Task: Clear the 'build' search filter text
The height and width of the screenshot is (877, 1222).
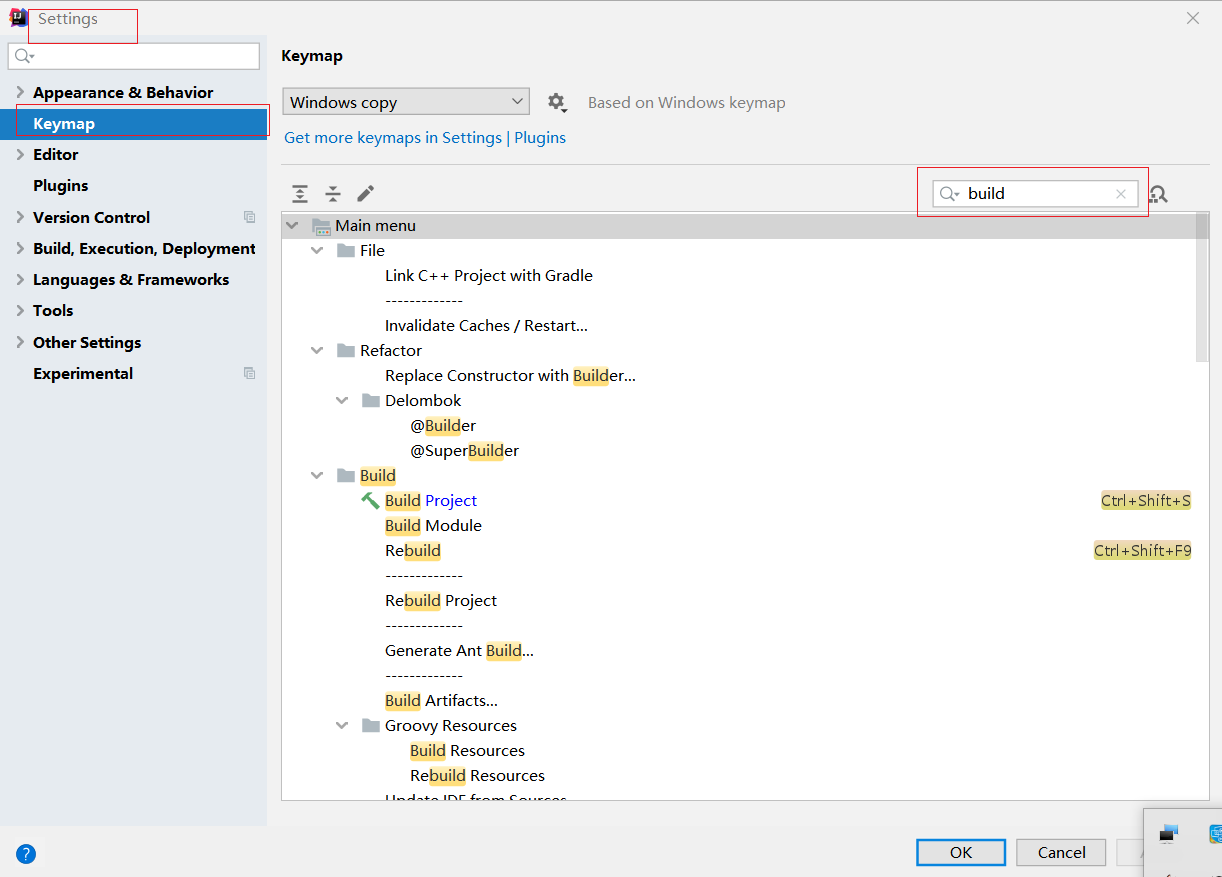Action: (x=1121, y=194)
